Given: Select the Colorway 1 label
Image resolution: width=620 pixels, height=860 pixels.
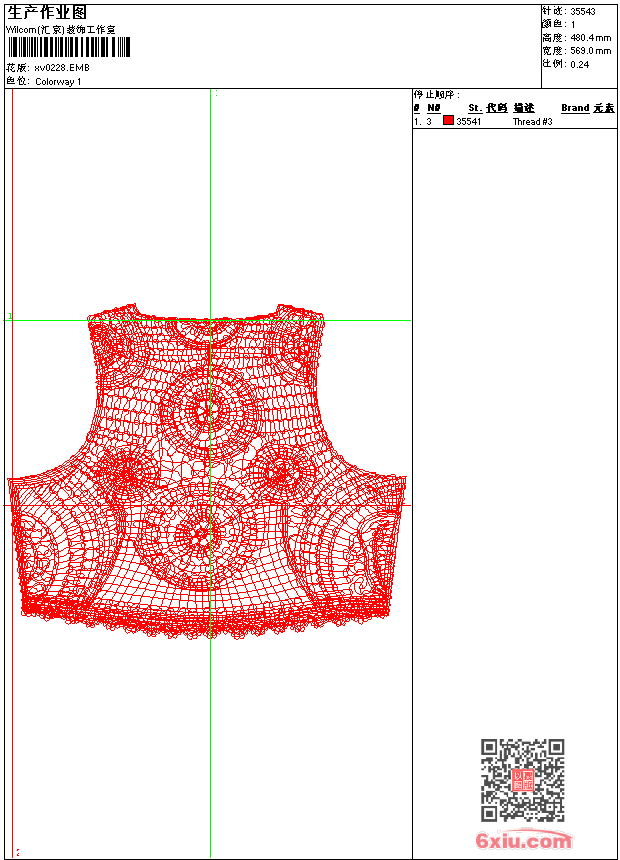Looking at the screenshot, I should click(x=58, y=82).
